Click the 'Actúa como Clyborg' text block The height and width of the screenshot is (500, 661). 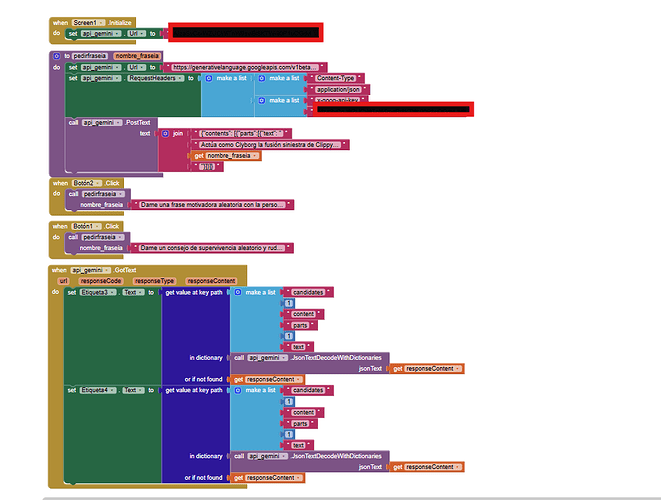(x=270, y=144)
